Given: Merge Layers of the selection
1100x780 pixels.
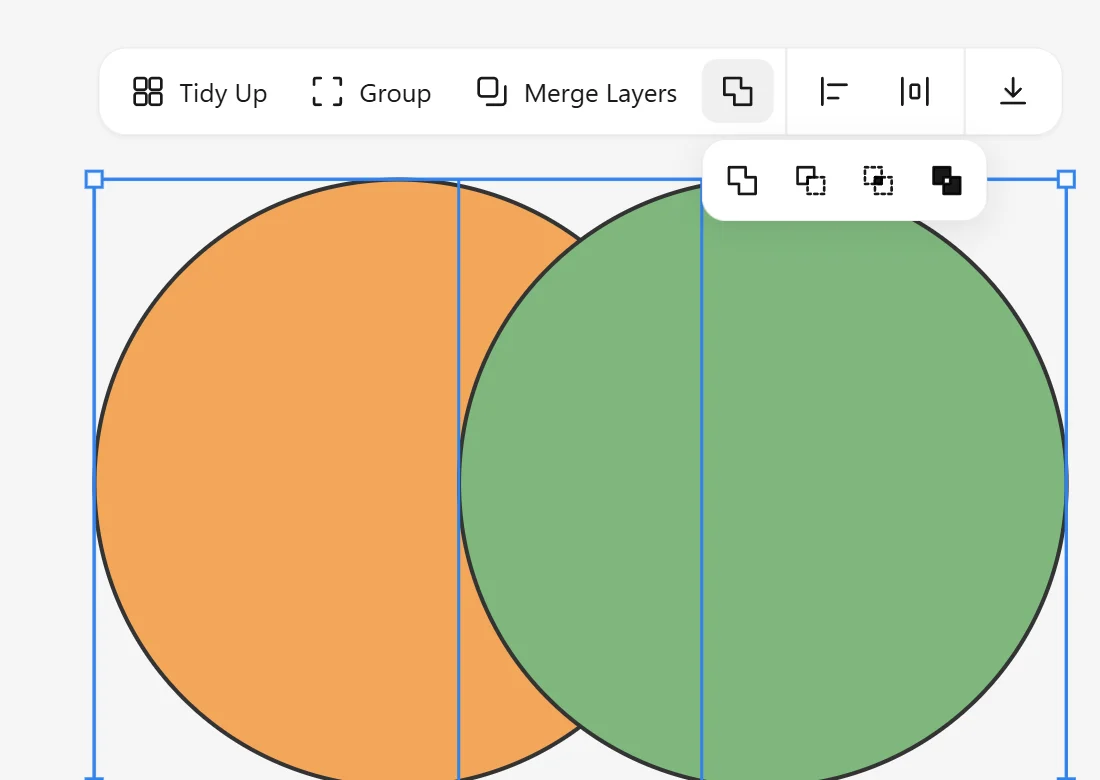Looking at the screenshot, I should [x=576, y=92].
